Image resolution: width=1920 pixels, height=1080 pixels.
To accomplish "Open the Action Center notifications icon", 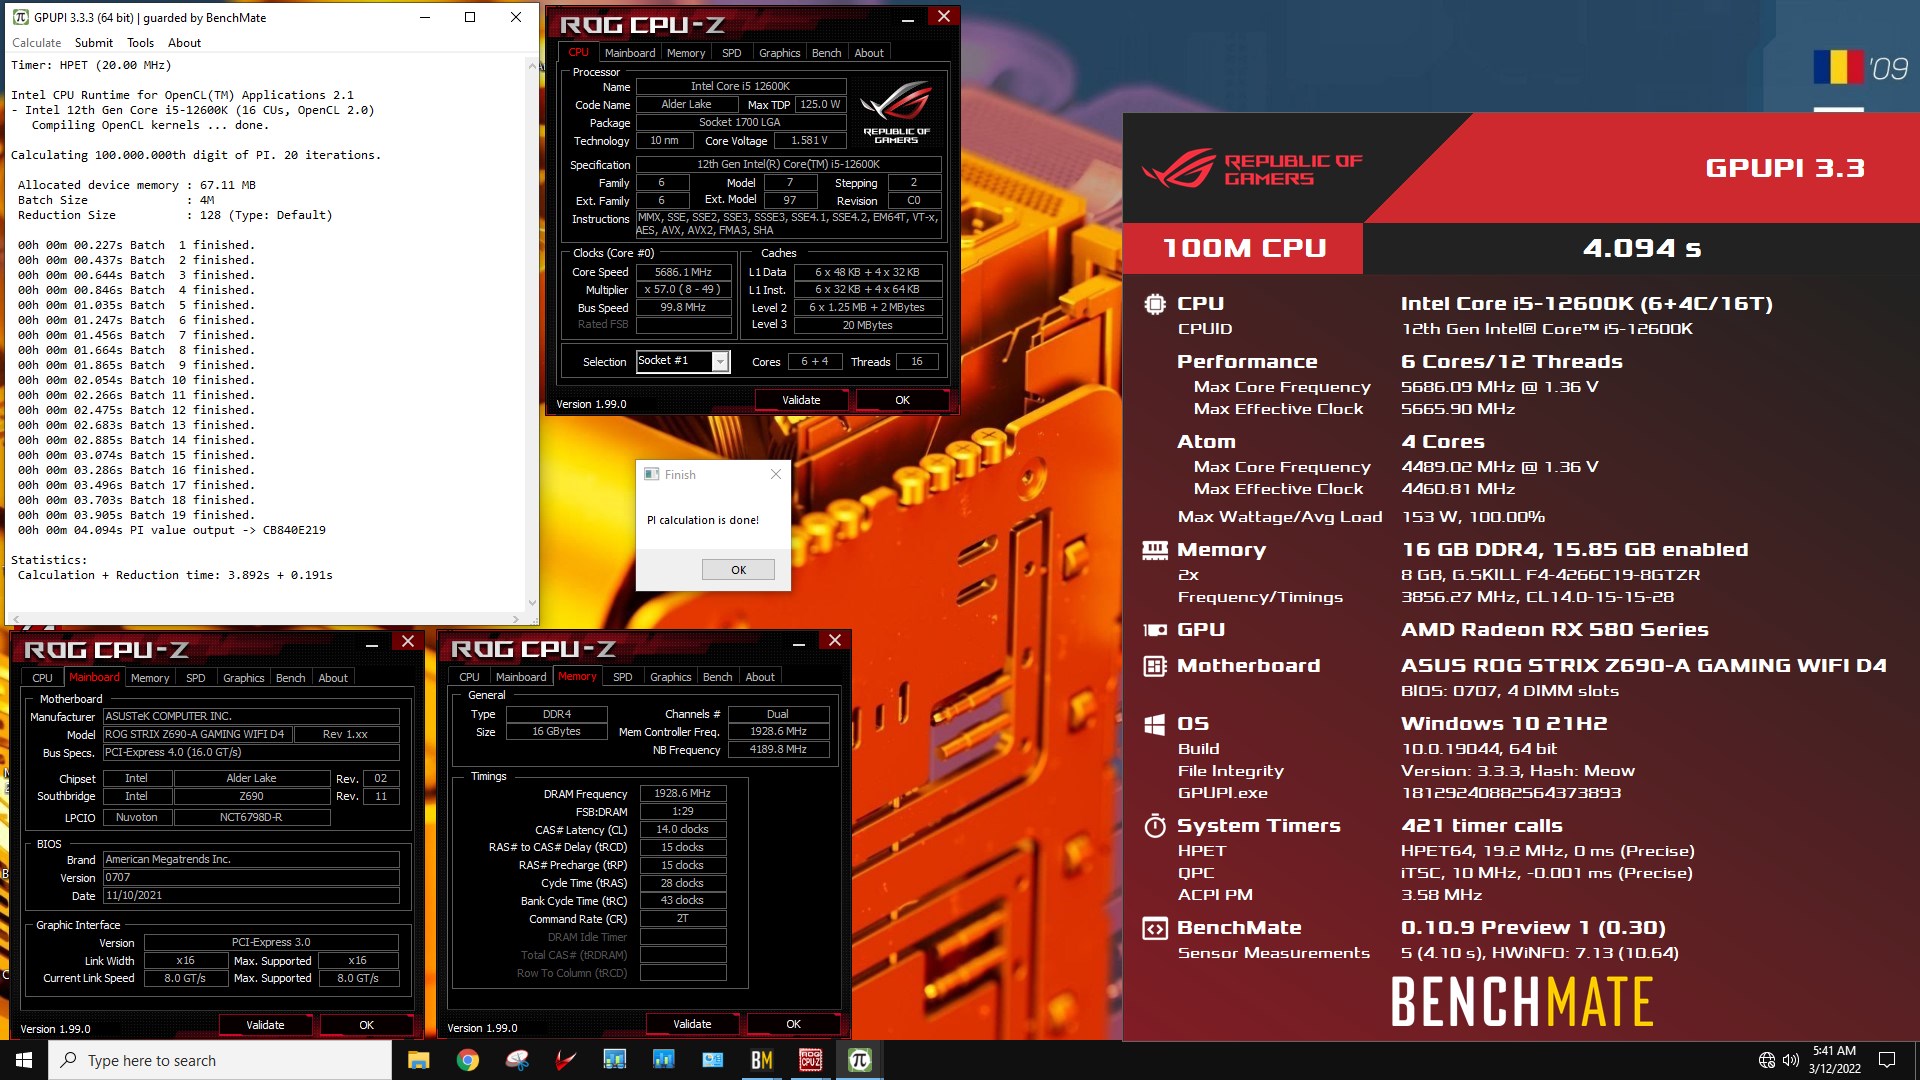I will coord(1887,1060).
